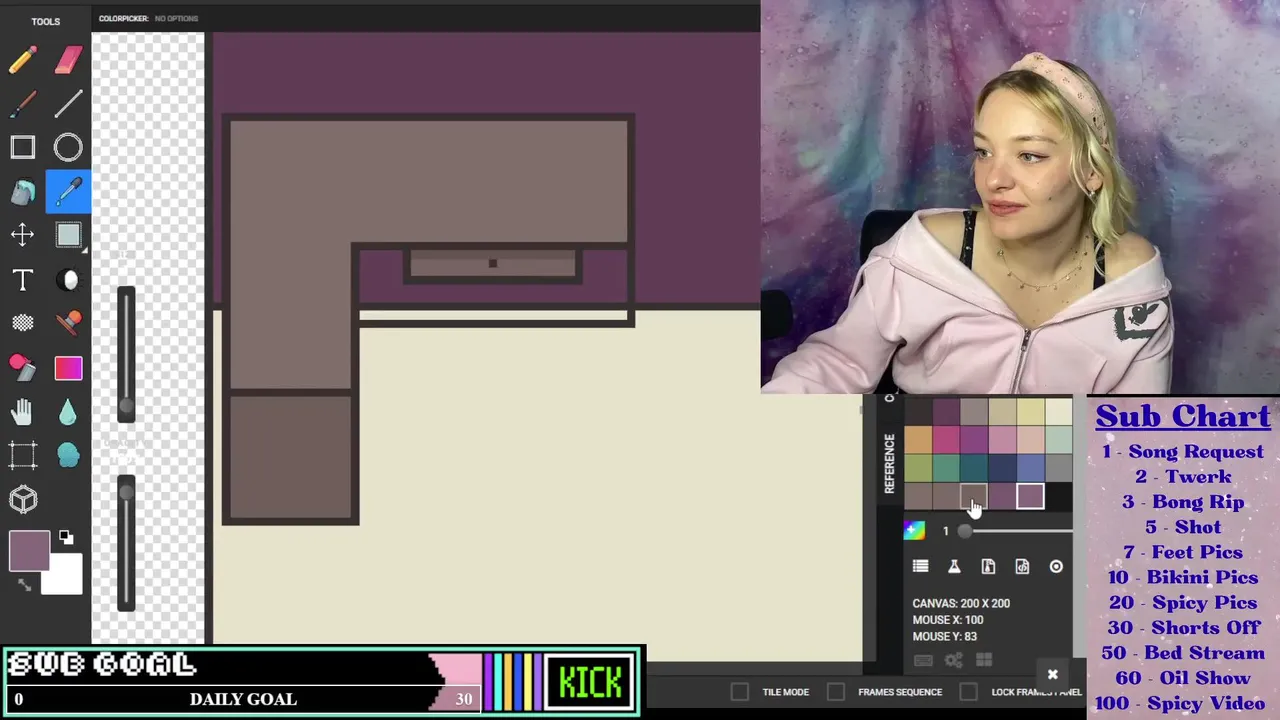Viewport: 1280px width, 720px height.
Task: Select the Blur water-drop tool
Action: point(68,411)
